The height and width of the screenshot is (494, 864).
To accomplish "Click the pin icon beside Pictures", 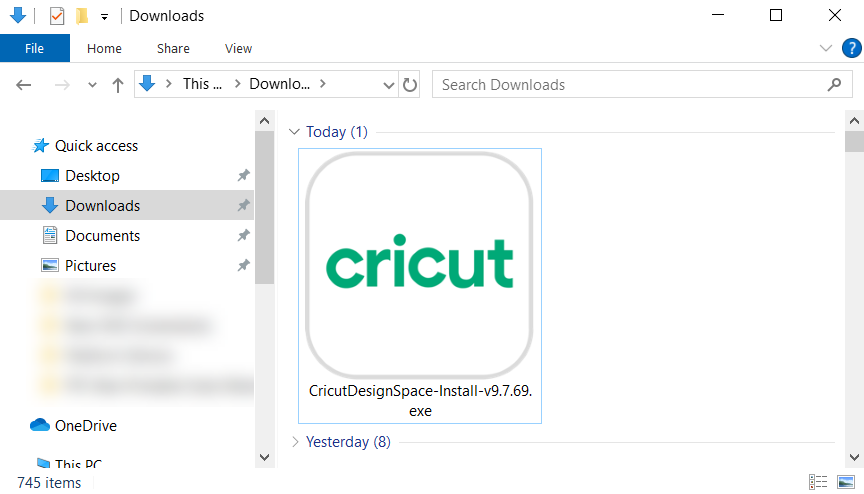I will pos(243,265).
